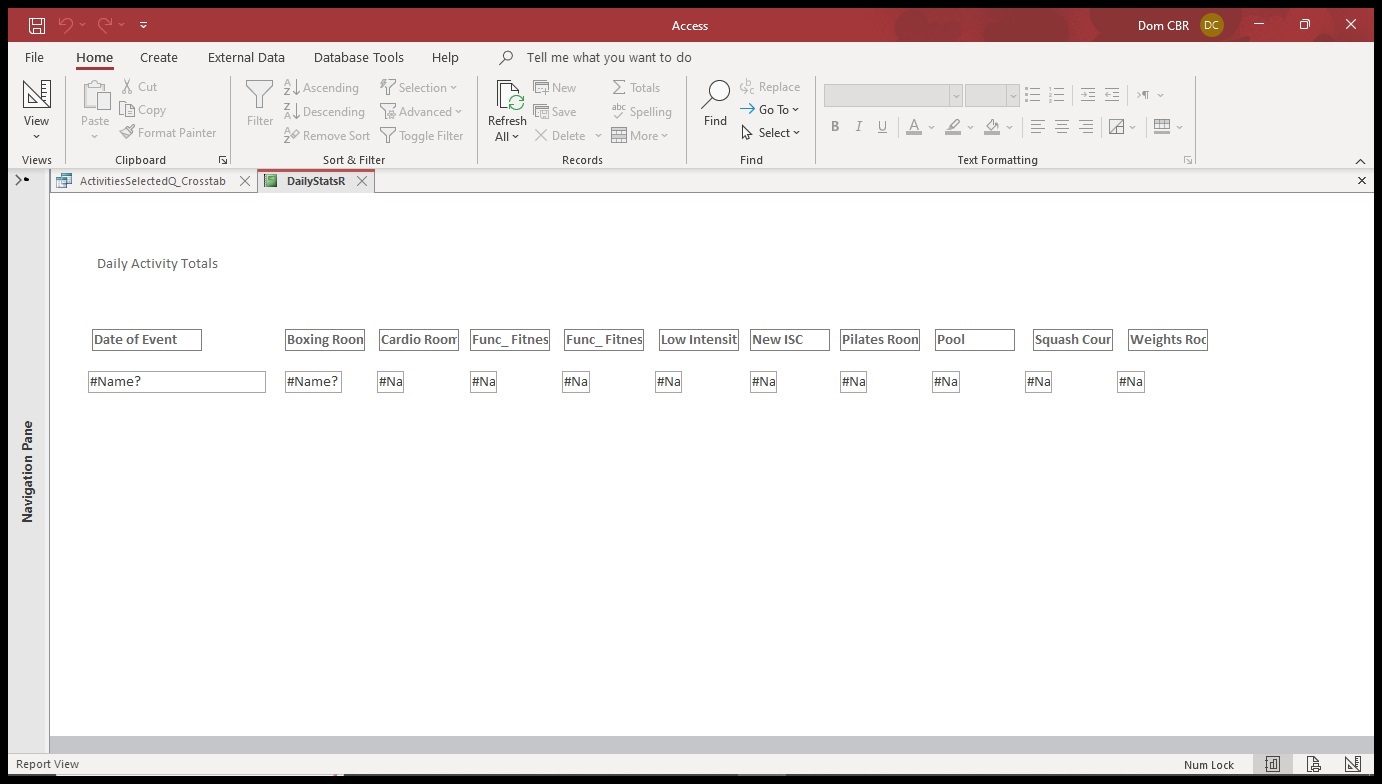Switch to the ActivitiesSelectedQ_Crosstab tab
1382x784 pixels.
click(x=150, y=181)
